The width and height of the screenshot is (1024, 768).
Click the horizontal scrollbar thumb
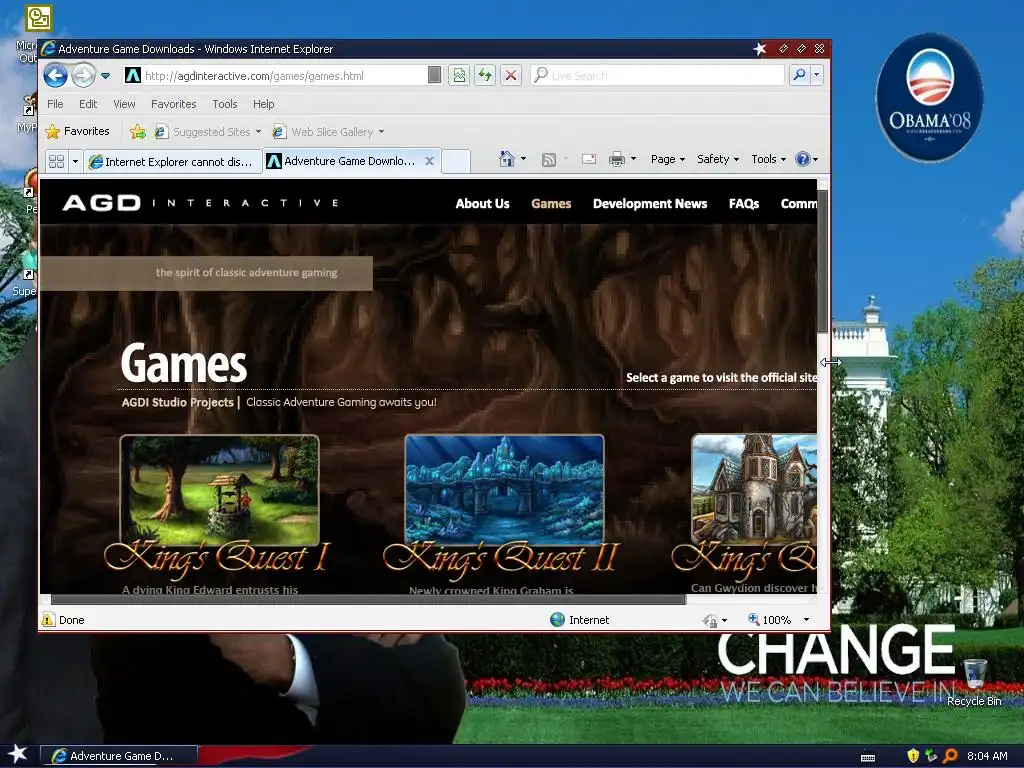368,599
